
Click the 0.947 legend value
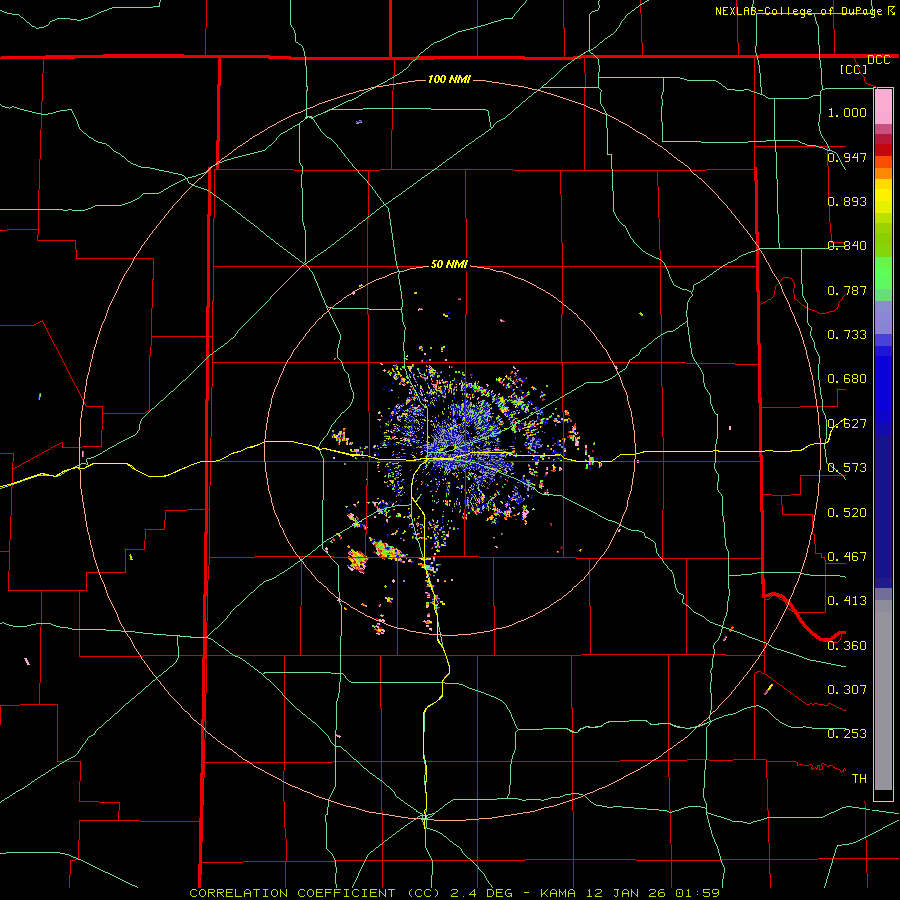point(847,157)
